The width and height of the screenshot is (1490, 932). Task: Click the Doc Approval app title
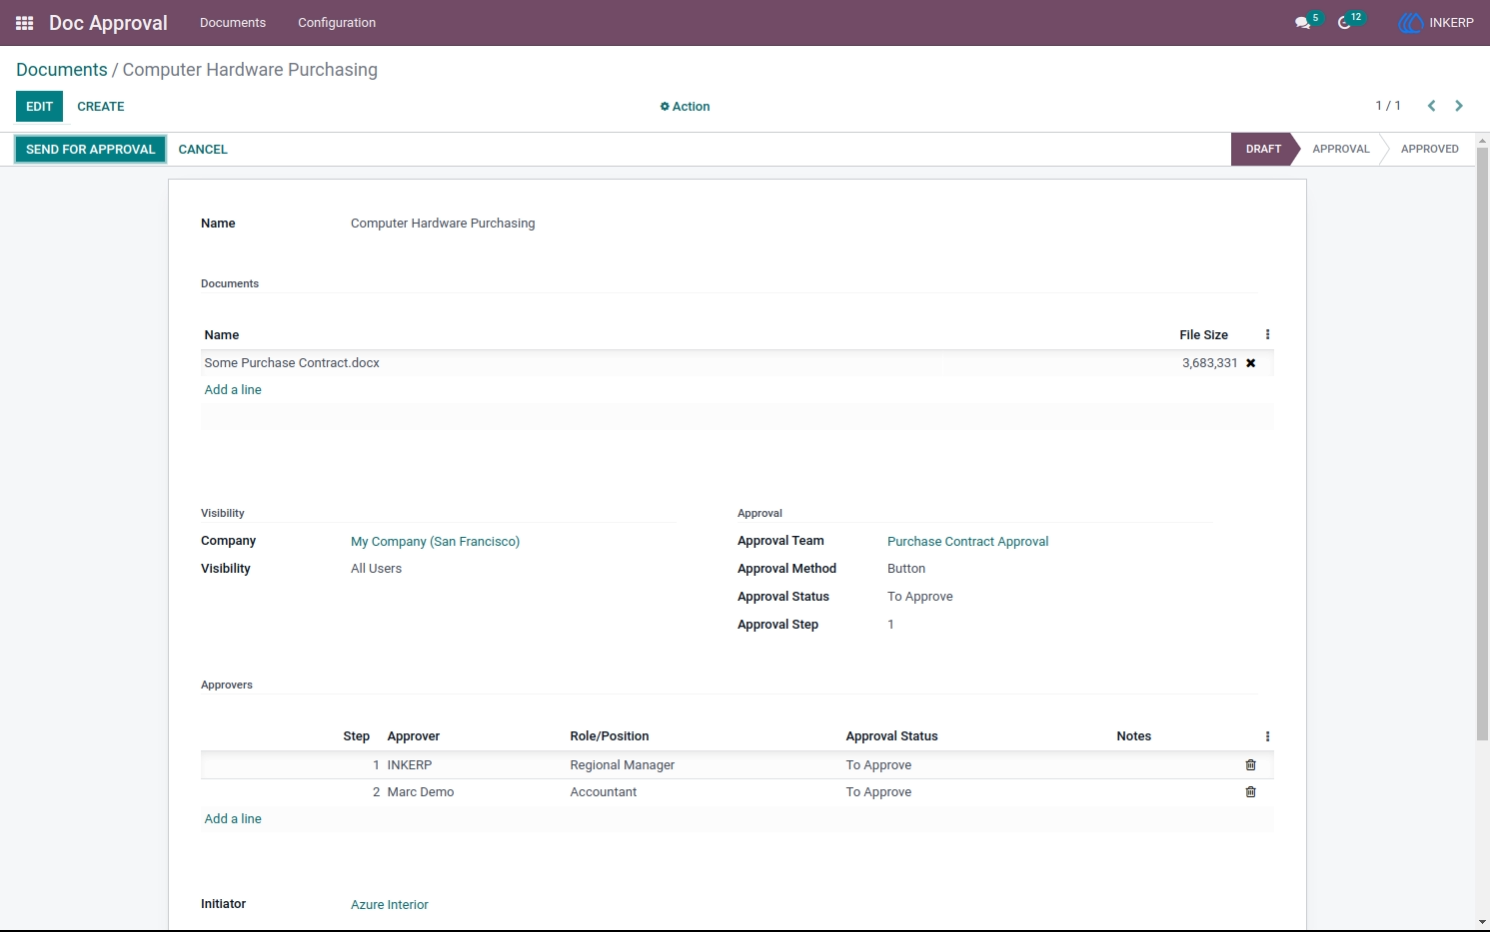[x=108, y=22]
